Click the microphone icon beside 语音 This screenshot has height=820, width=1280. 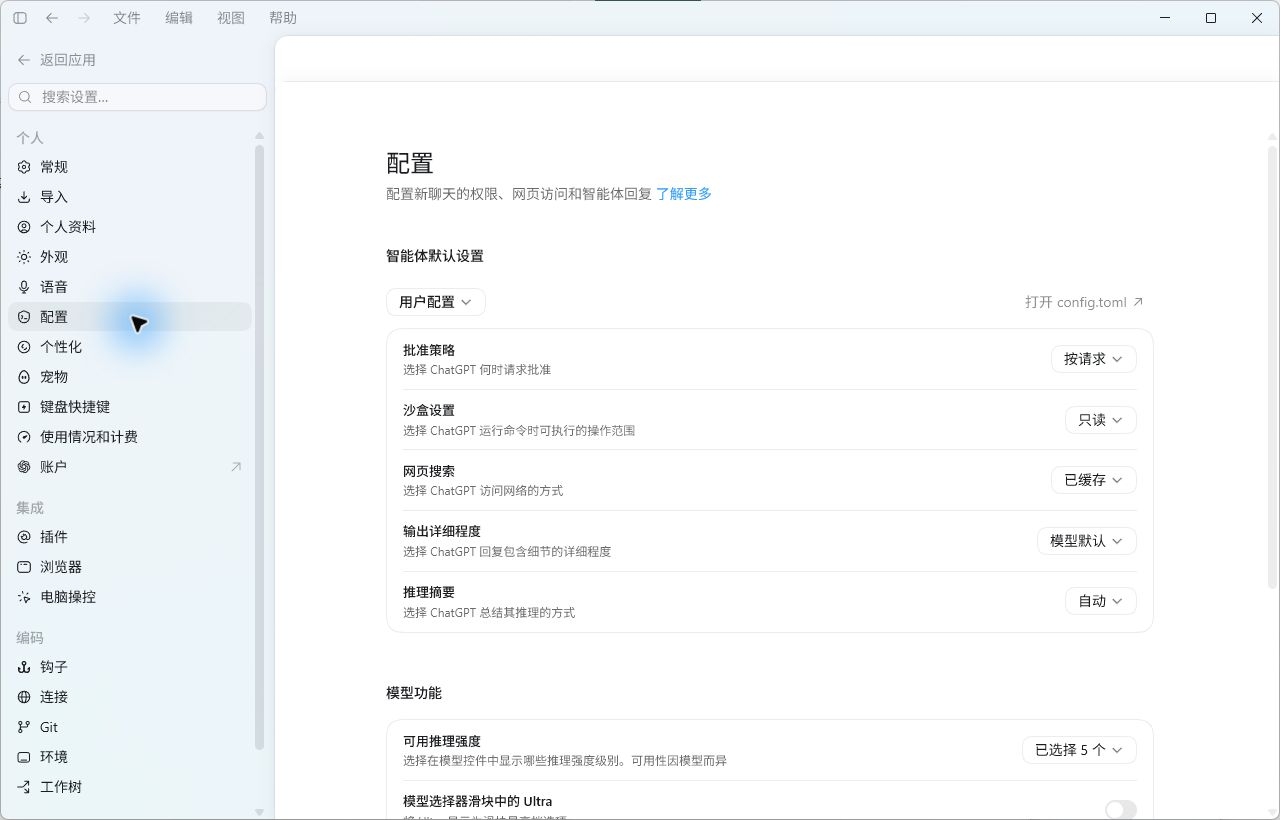pos(24,287)
